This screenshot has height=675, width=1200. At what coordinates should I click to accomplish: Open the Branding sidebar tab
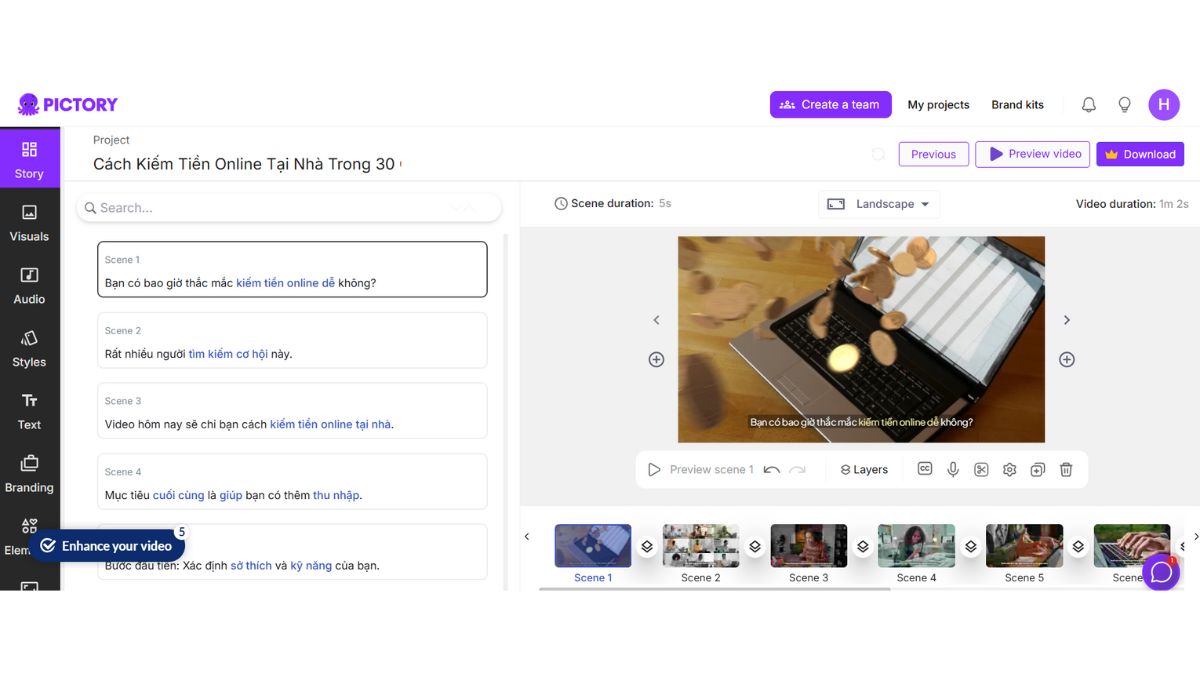click(x=29, y=474)
